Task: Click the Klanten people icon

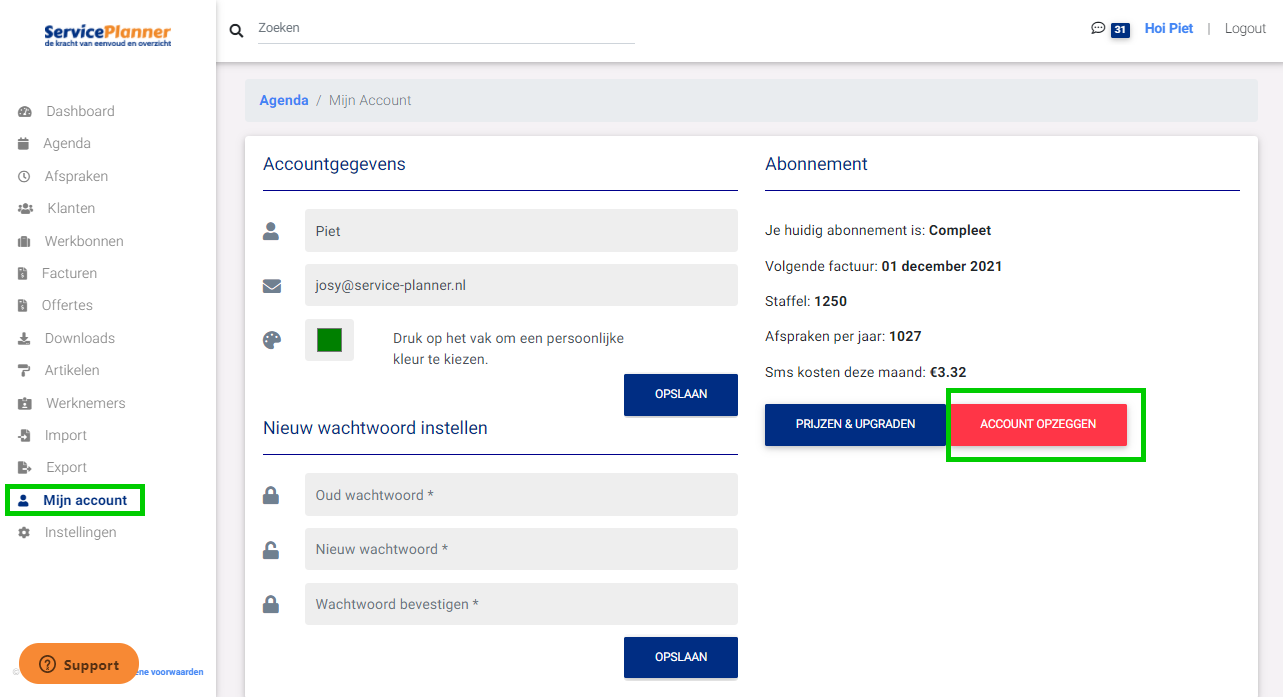Action: tap(26, 209)
